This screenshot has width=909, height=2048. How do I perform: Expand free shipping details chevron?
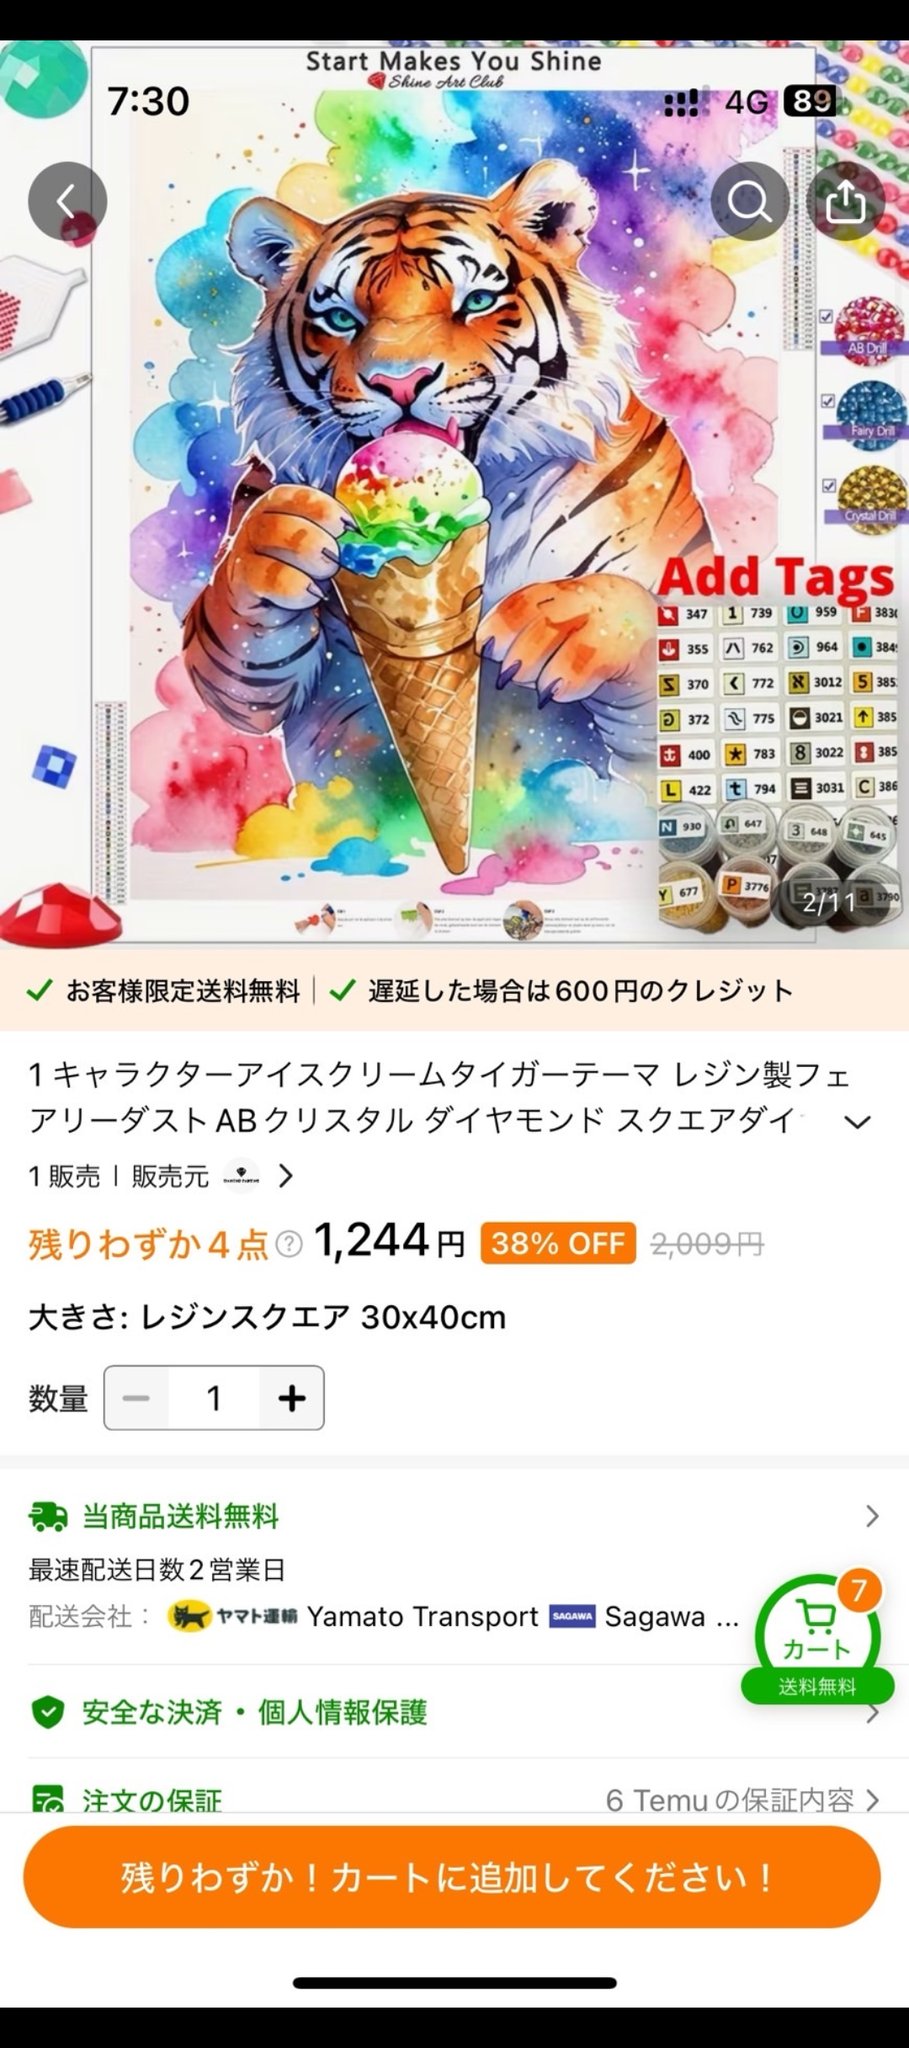(872, 1516)
